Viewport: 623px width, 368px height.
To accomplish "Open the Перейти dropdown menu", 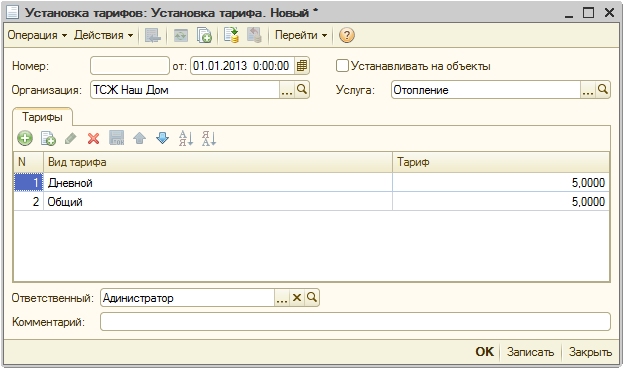I will pyautogui.click(x=301, y=35).
